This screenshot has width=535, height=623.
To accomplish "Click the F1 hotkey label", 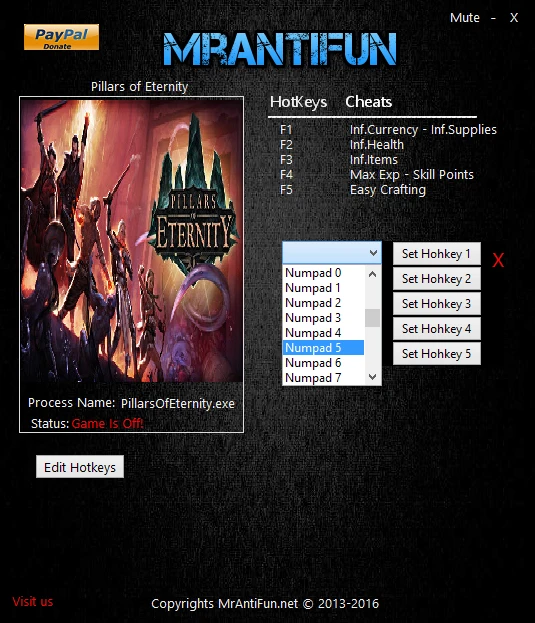I will coord(286,130).
